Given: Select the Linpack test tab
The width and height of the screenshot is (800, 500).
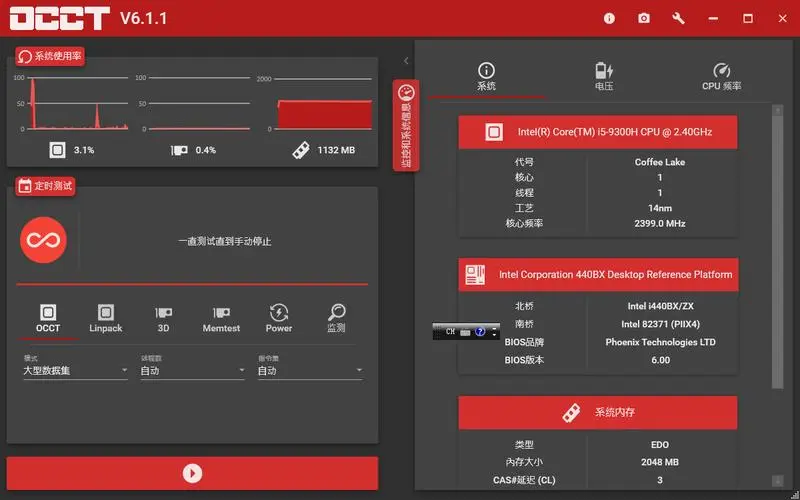Looking at the screenshot, I should pos(106,318).
